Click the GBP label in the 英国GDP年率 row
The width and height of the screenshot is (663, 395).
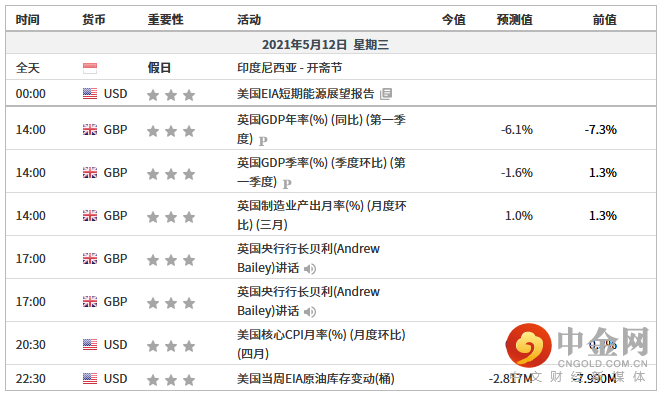(115, 129)
